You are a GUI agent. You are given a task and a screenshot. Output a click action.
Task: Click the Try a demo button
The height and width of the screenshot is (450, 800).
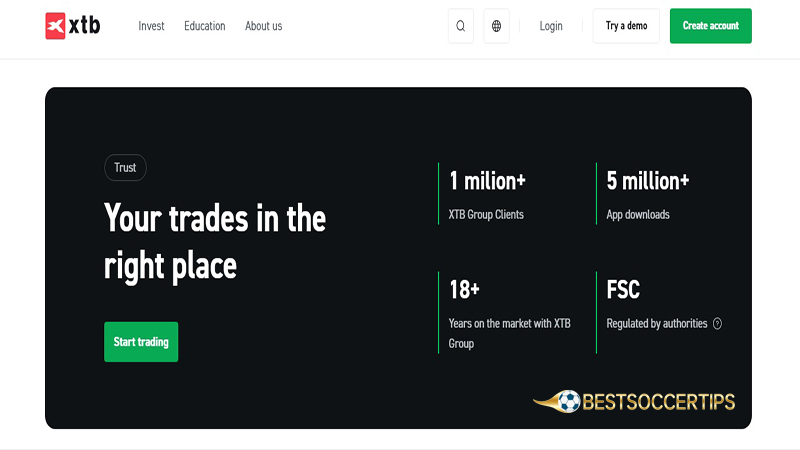[626, 26]
